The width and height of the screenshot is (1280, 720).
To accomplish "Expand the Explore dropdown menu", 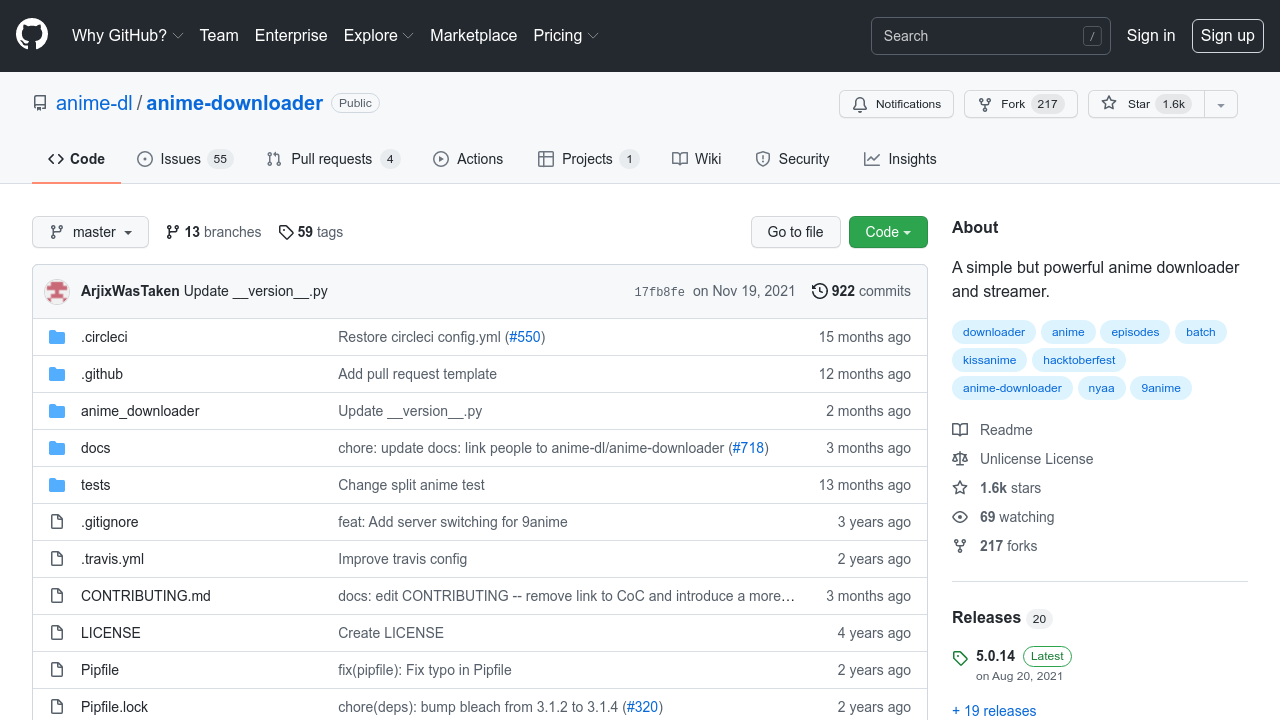I will [x=378, y=35].
